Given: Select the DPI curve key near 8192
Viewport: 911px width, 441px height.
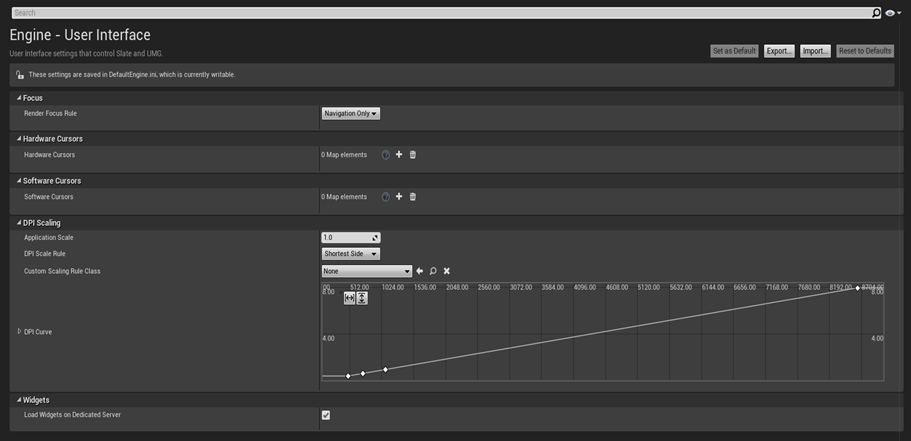Looking at the screenshot, I should pos(858,288).
